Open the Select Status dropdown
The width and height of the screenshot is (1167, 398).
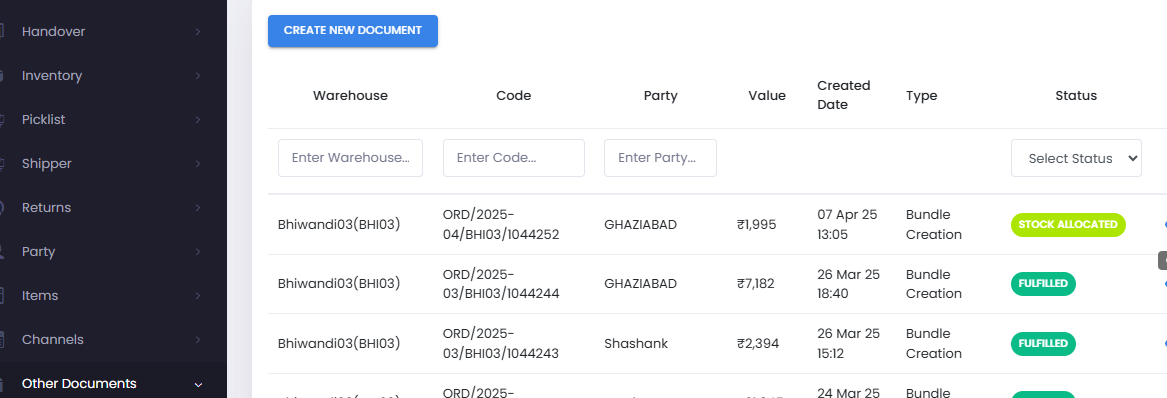(1076, 158)
